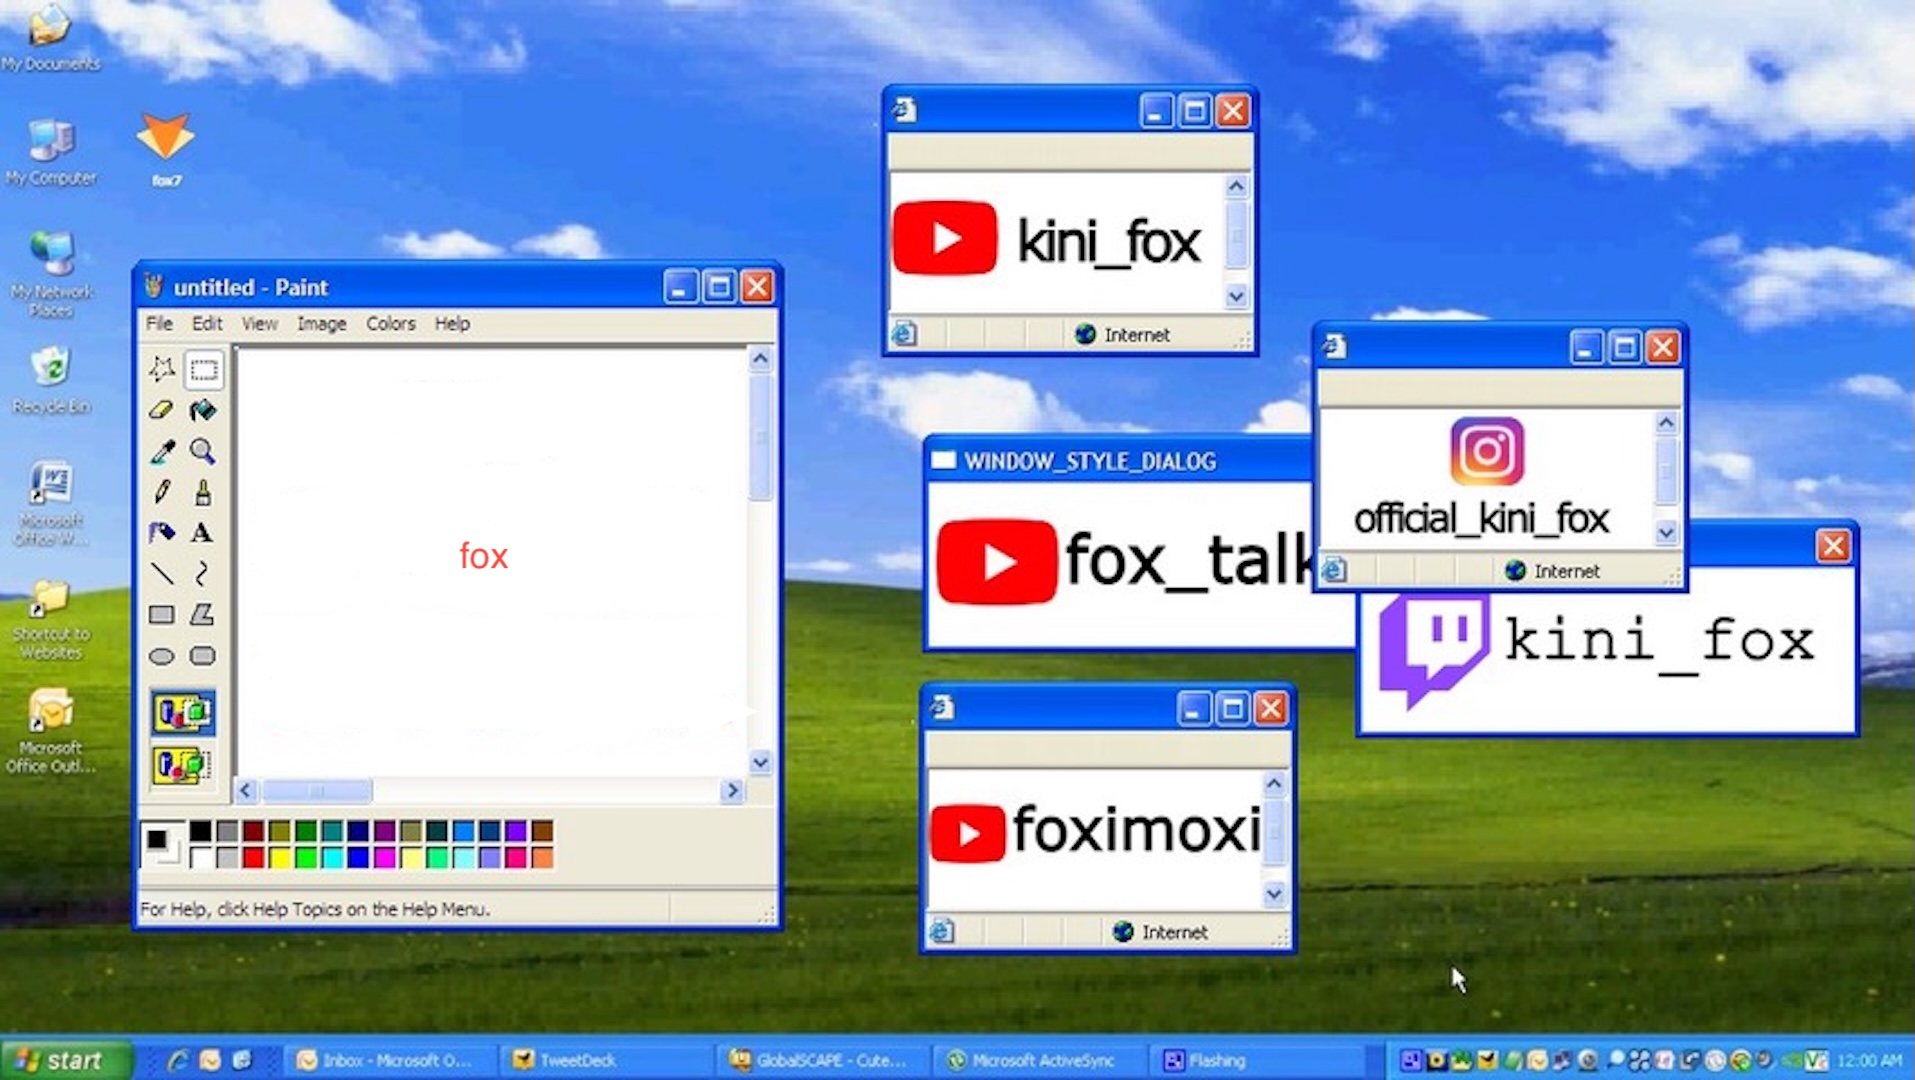The height and width of the screenshot is (1080, 1915).
Task: Pick the Magnifier tool in Paint
Action: pos(203,451)
